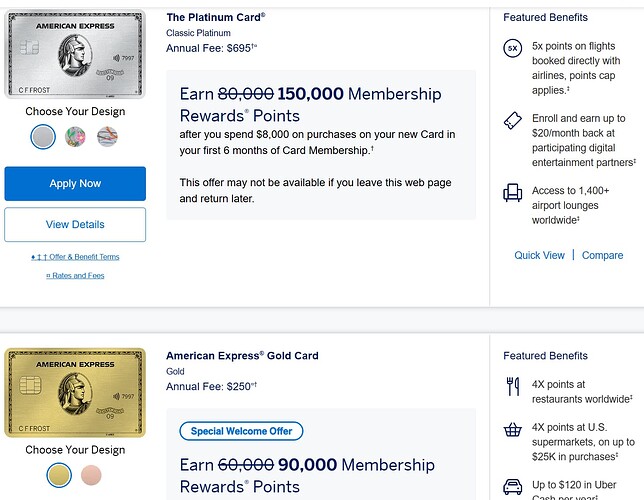Click the Uber Cash car icon
Screen dimensions: 644x500
pyautogui.click(x=513, y=485)
